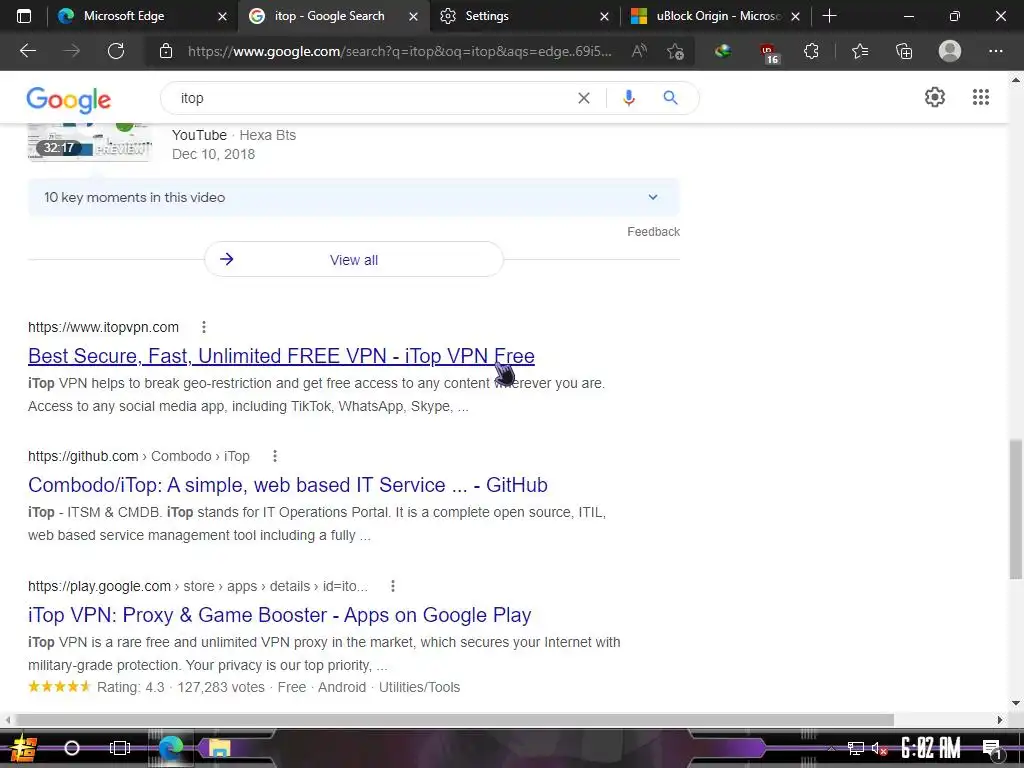1024x768 pixels.
Task: Open uBlock Origin extension showing 16
Action: point(769,53)
